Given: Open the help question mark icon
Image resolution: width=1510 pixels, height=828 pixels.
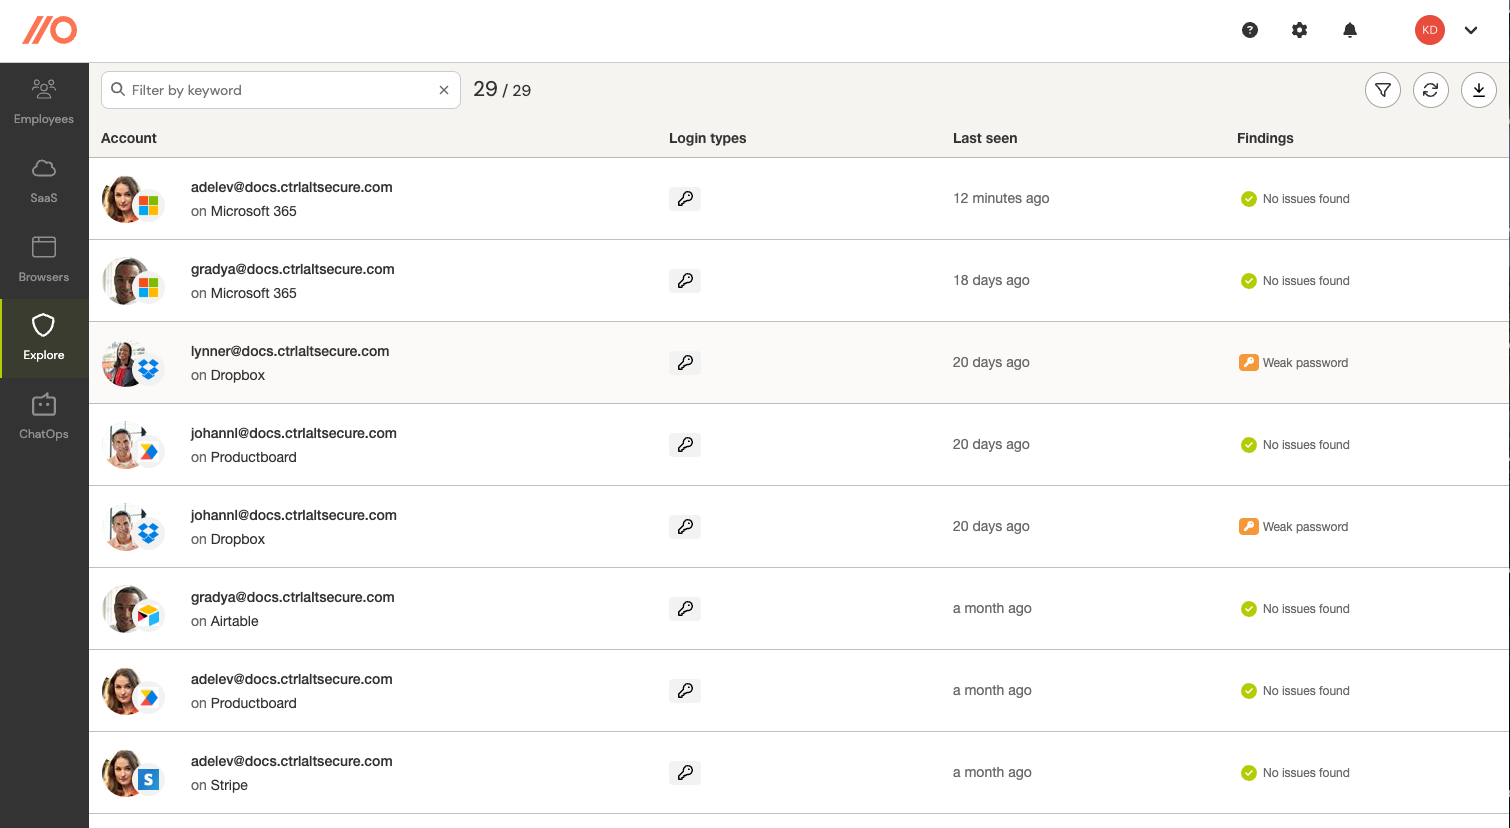Looking at the screenshot, I should pos(1249,30).
